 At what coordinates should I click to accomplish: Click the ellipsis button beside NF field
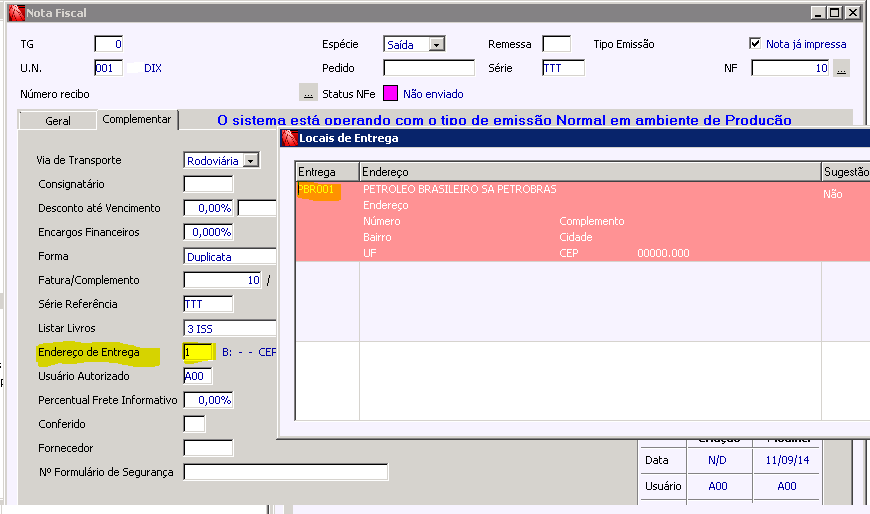(841, 68)
